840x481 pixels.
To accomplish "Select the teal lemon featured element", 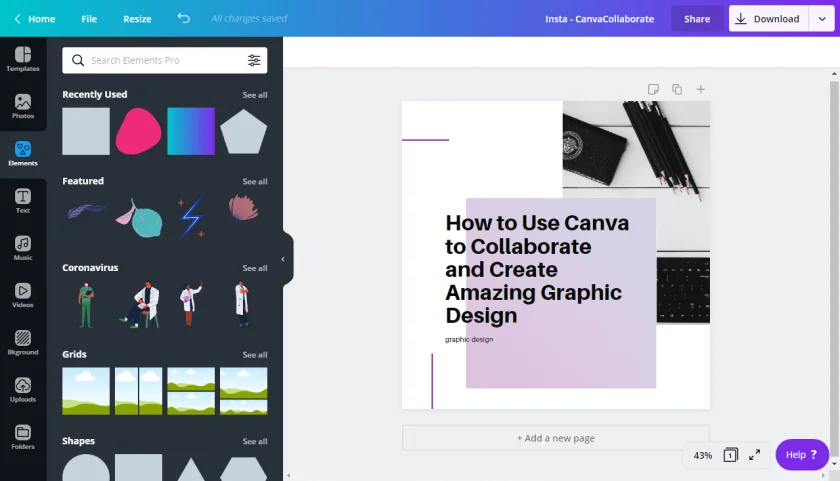I will point(139,218).
